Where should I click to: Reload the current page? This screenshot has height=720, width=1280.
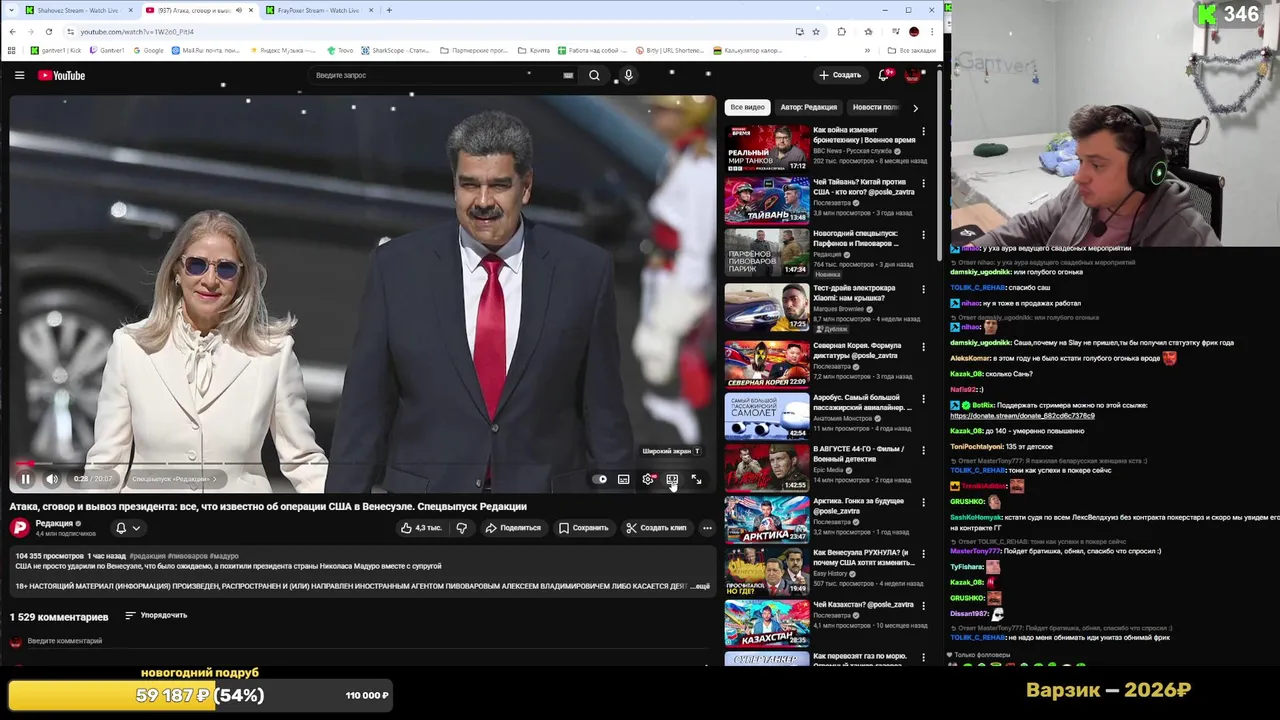click(48, 31)
